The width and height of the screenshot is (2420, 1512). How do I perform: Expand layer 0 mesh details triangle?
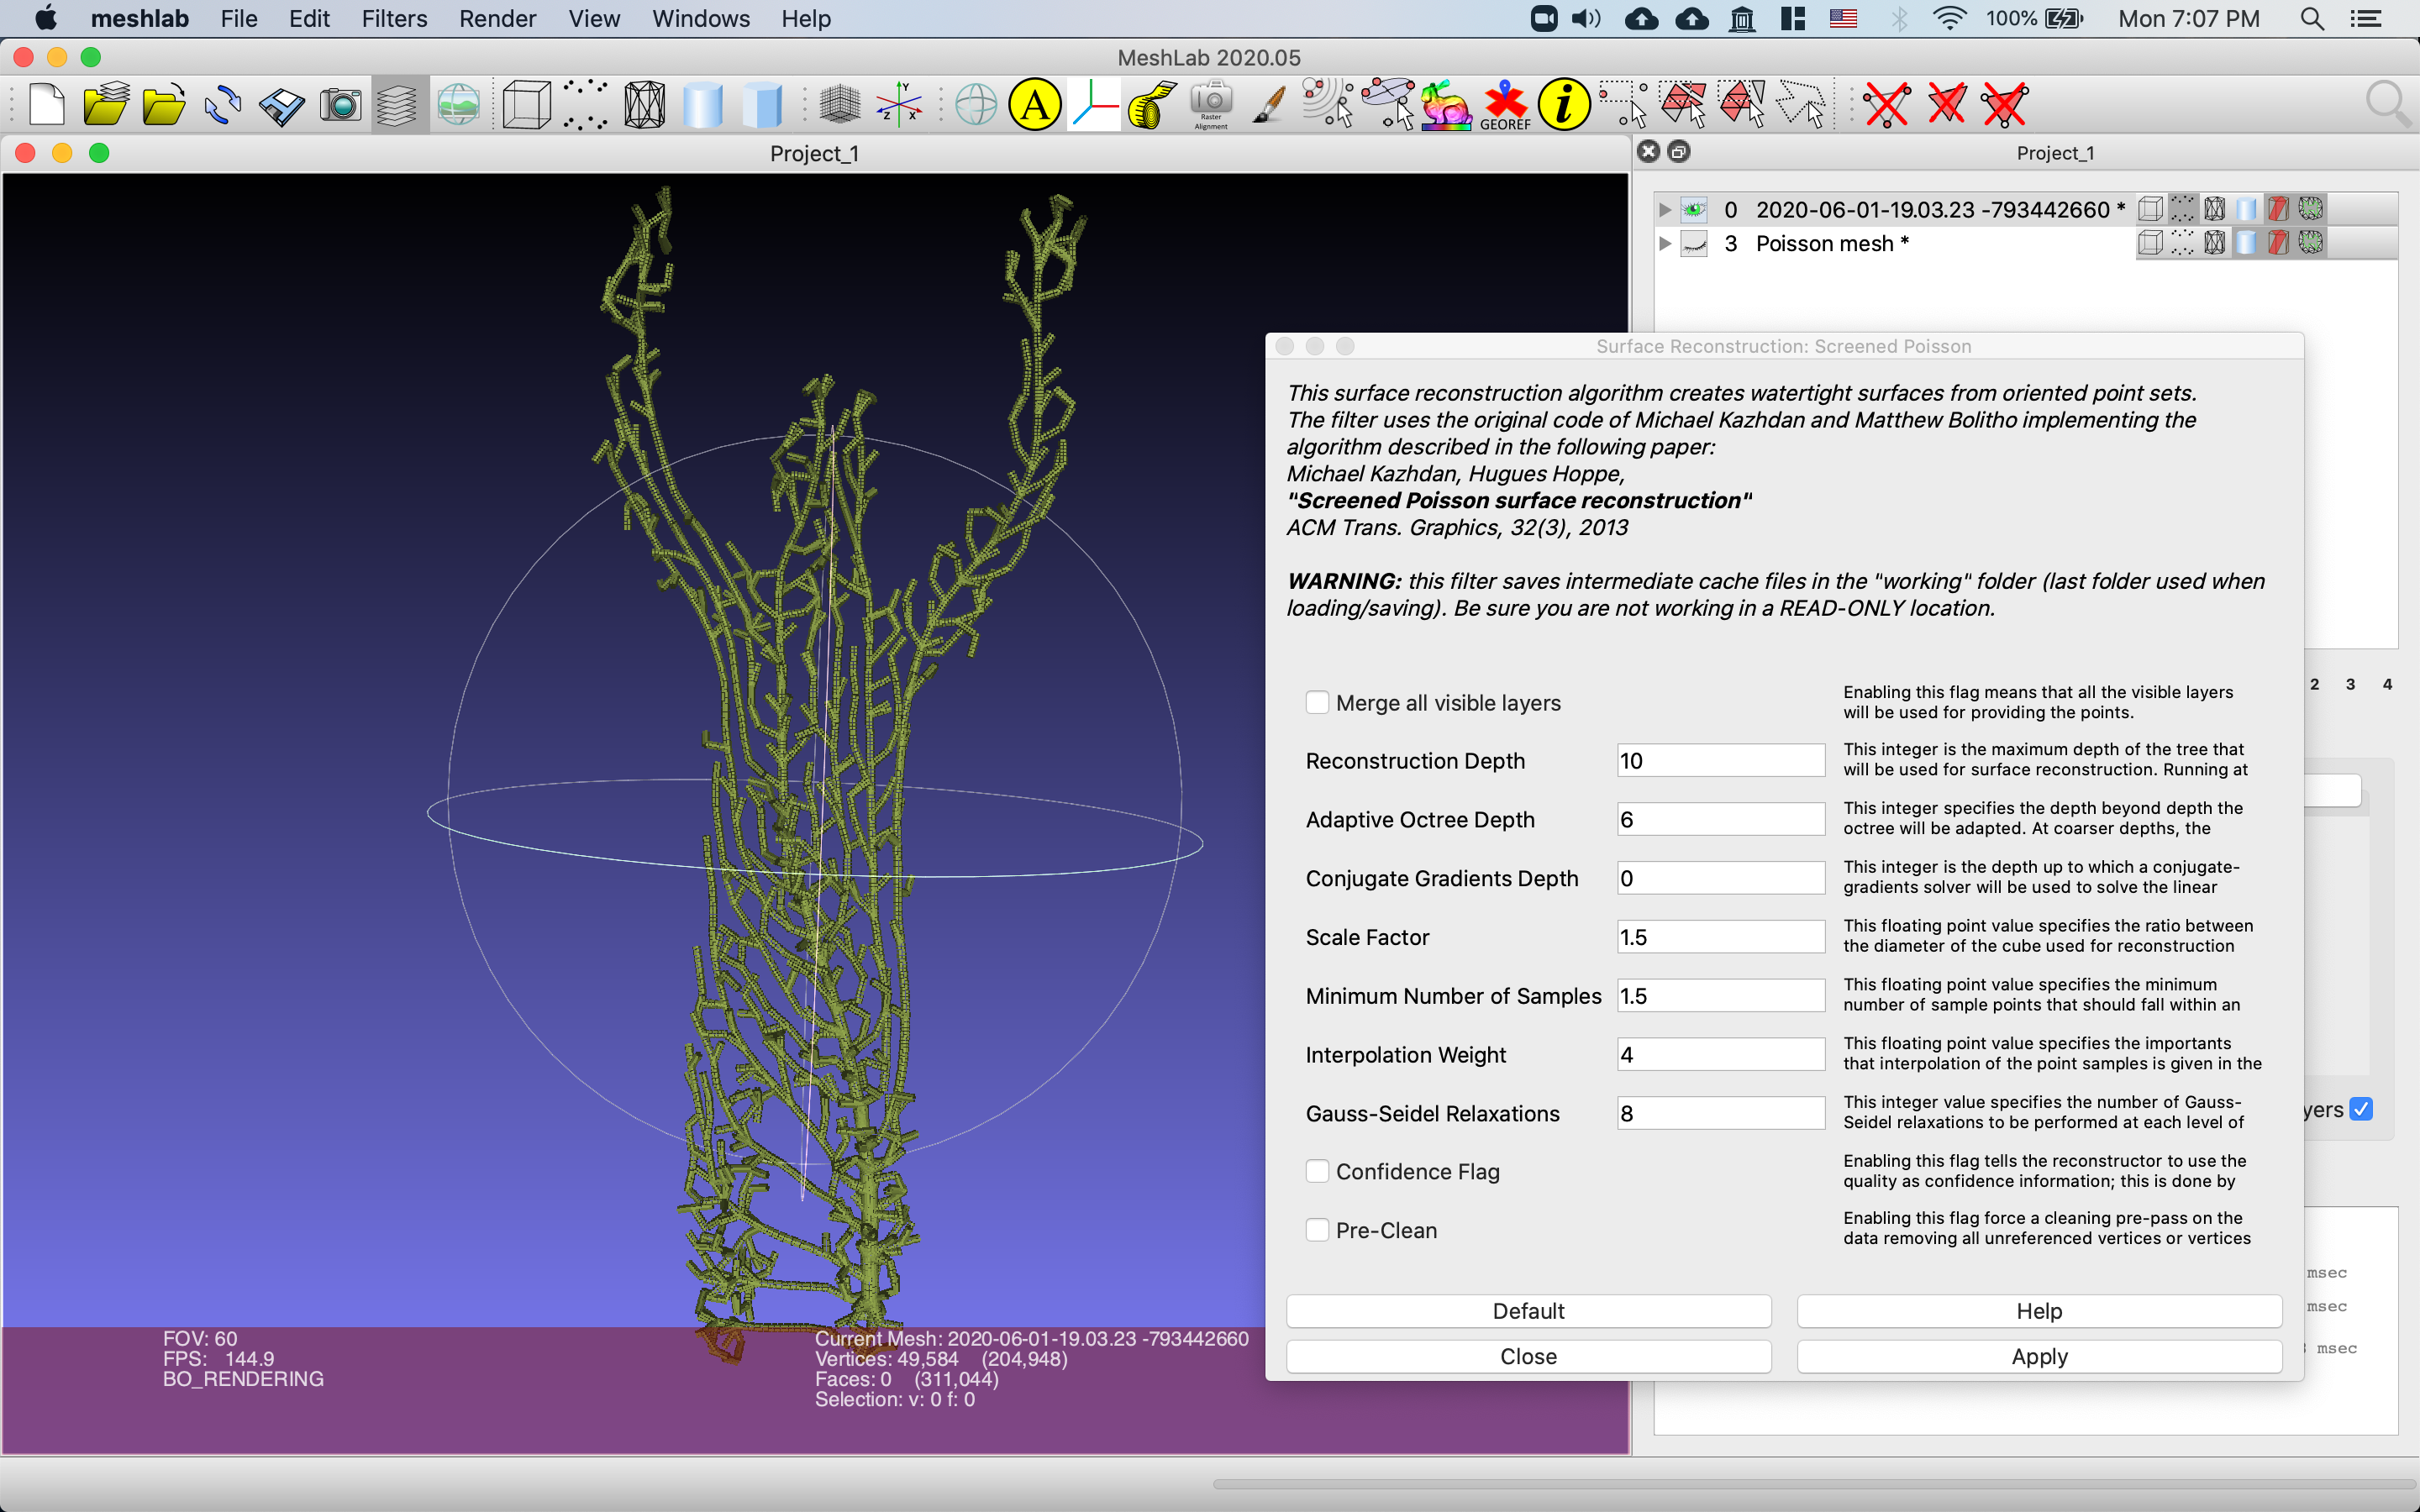1664,209
